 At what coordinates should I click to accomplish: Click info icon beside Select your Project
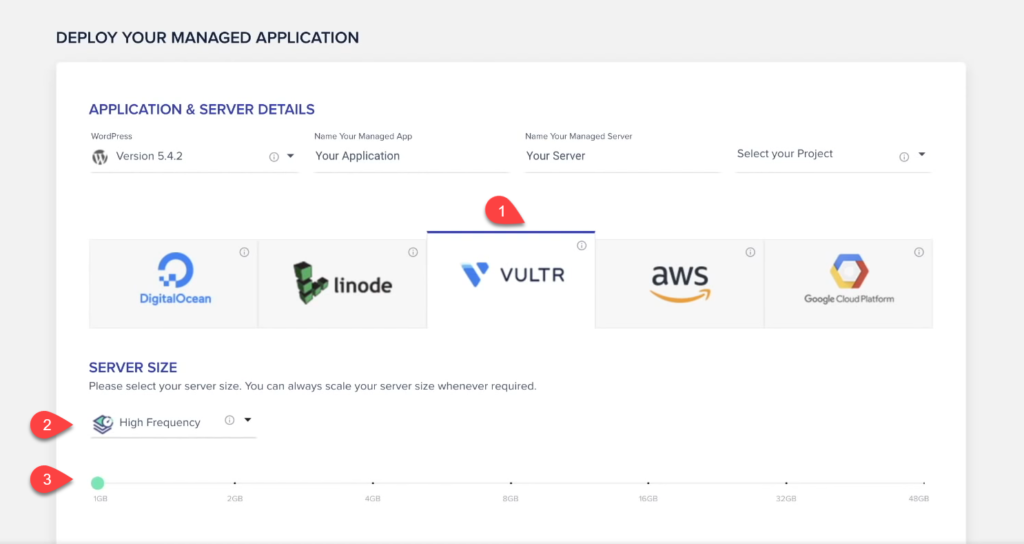tap(904, 157)
